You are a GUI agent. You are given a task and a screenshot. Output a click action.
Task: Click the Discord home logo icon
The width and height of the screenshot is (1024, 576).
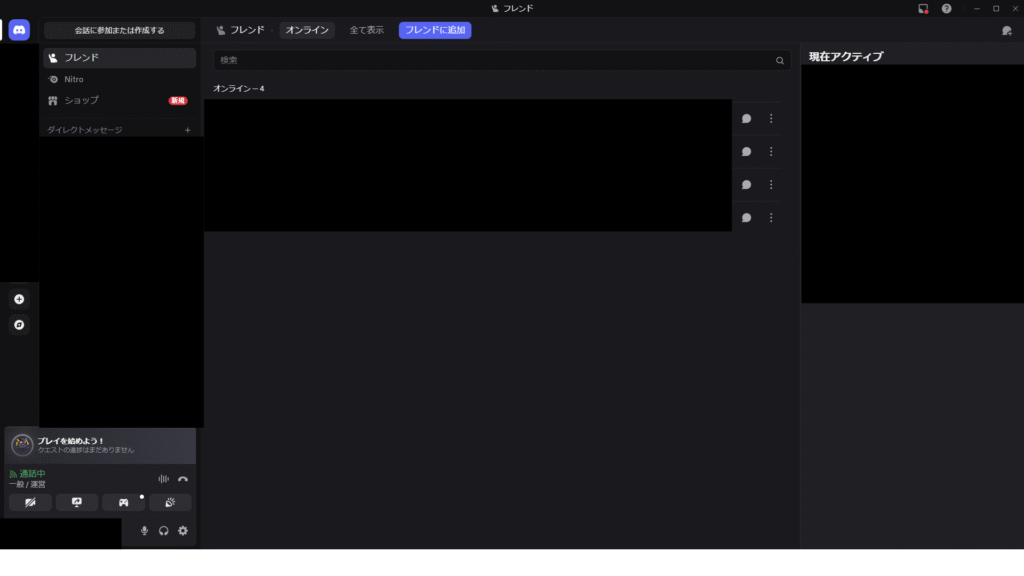(19, 30)
